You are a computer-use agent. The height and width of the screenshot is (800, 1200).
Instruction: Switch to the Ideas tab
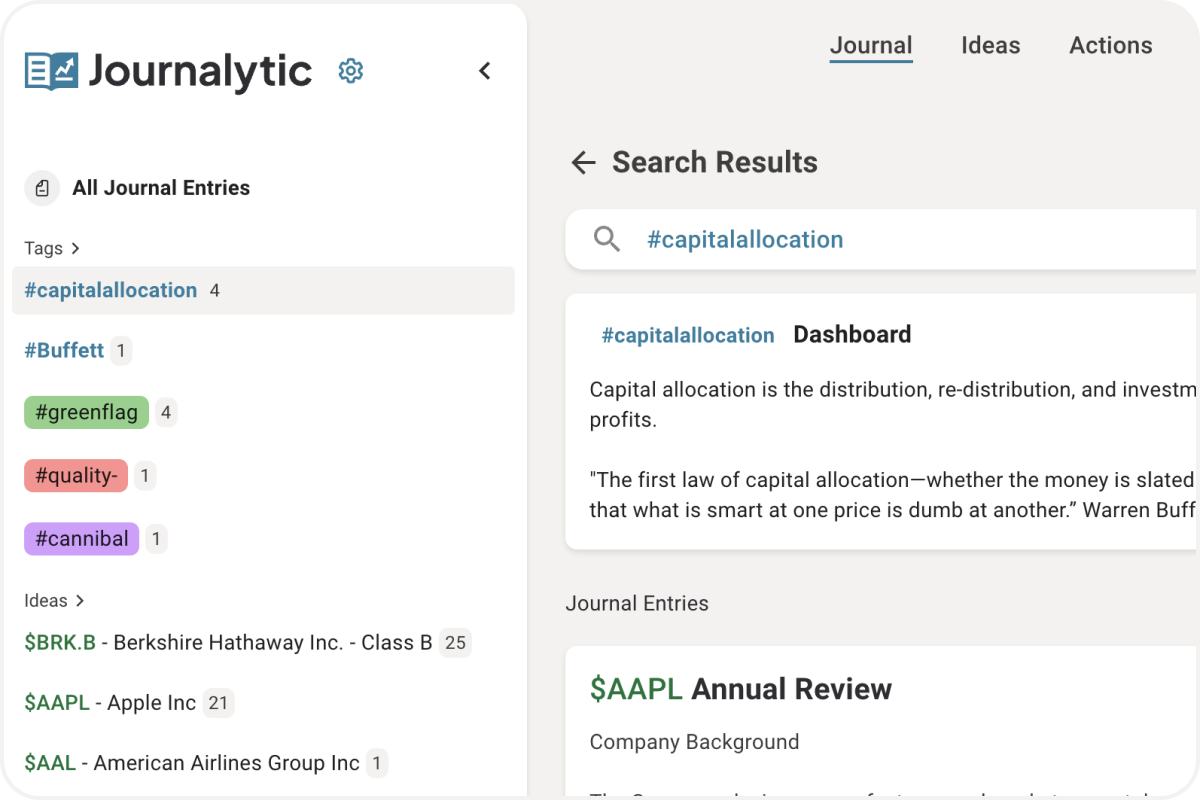tap(991, 45)
